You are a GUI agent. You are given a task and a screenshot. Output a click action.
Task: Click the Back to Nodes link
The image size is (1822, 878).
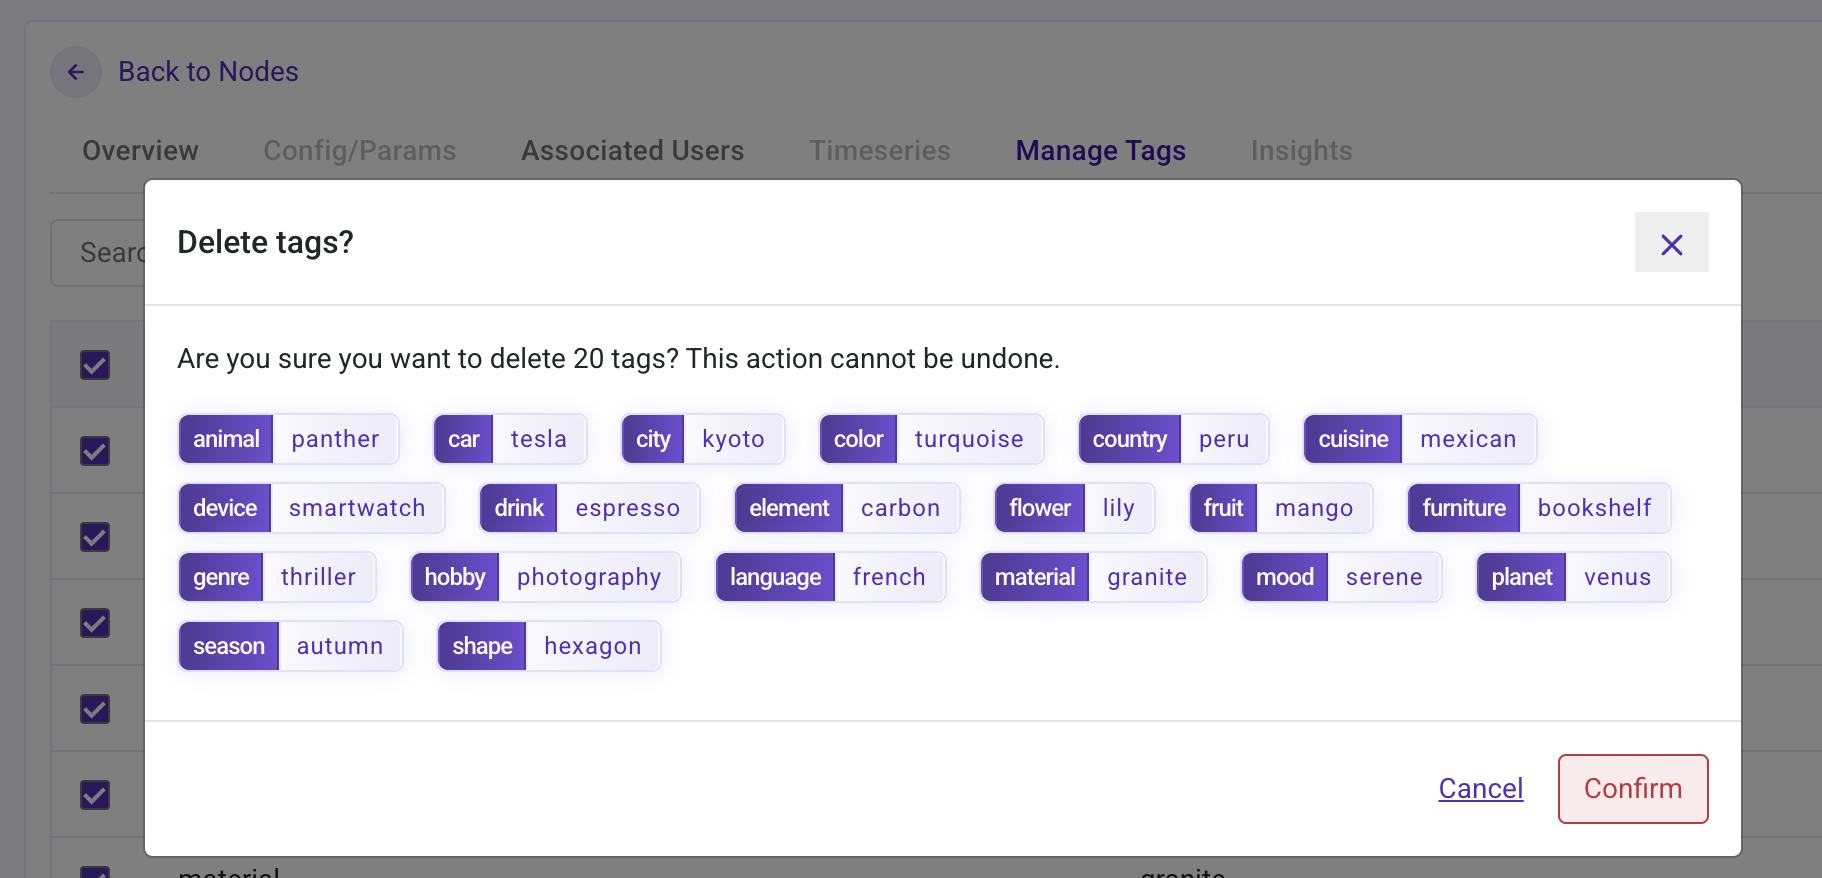point(208,72)
